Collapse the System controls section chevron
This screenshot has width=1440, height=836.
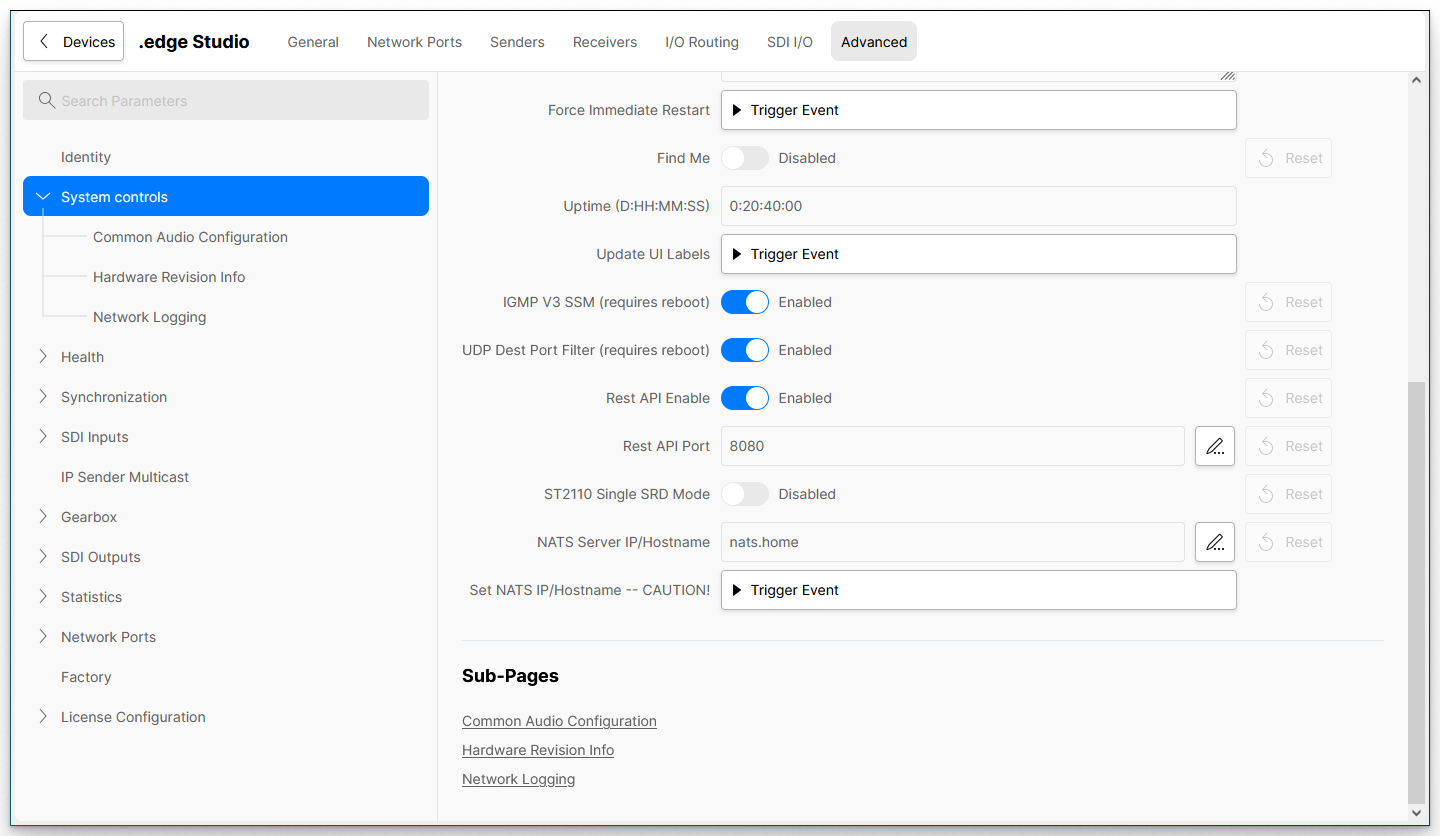pyautogui.click(x=43, y=197)
